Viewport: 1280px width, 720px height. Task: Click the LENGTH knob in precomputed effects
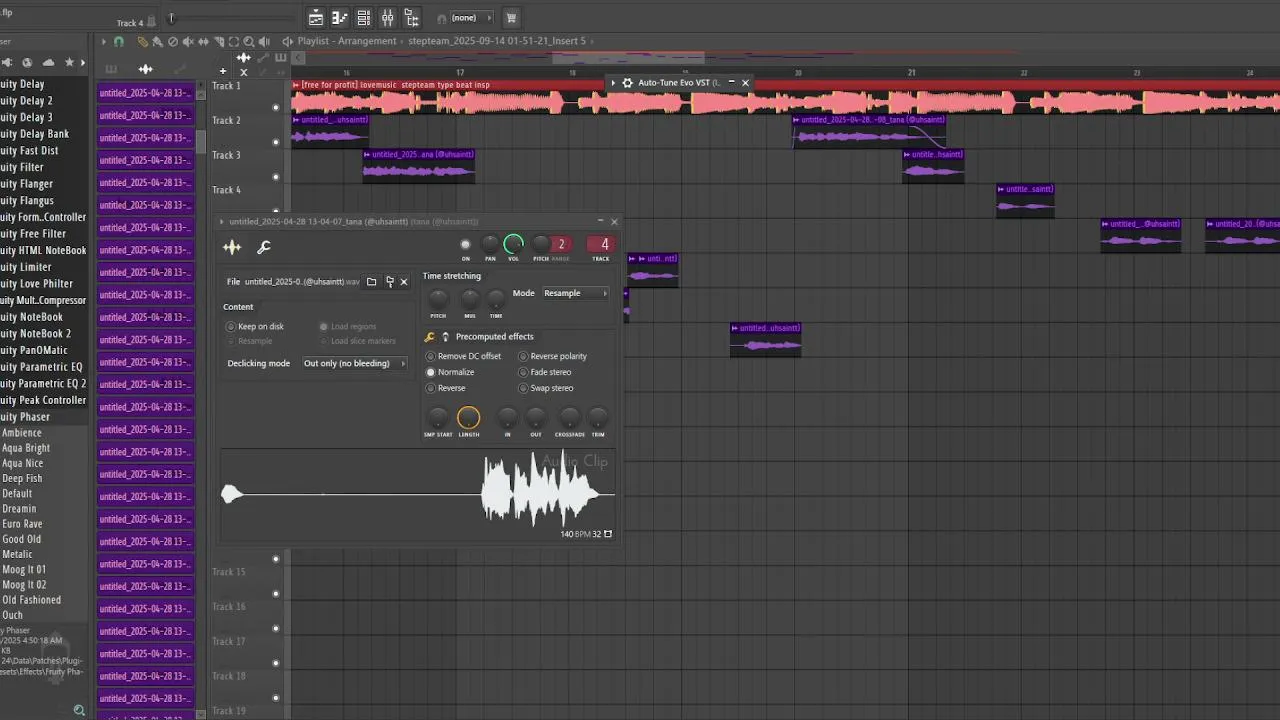468,418
